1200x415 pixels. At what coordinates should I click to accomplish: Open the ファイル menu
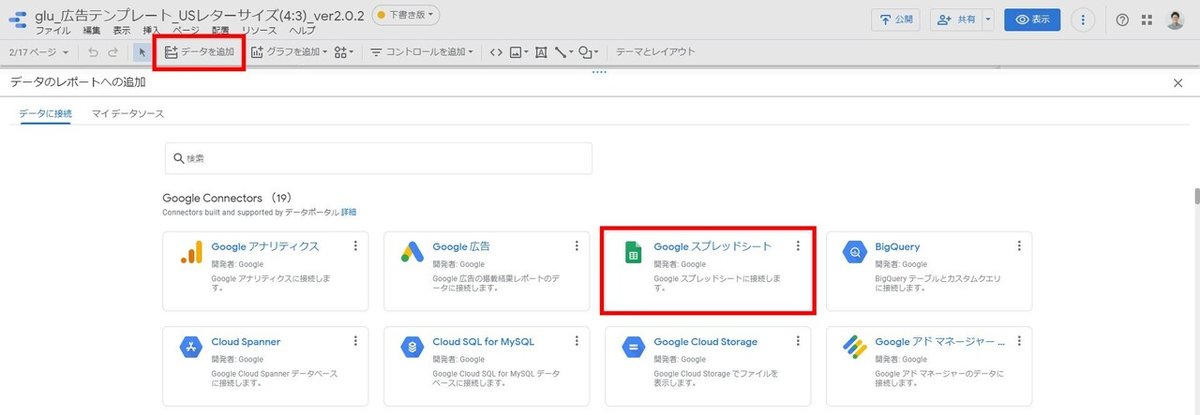click(52, 31)
